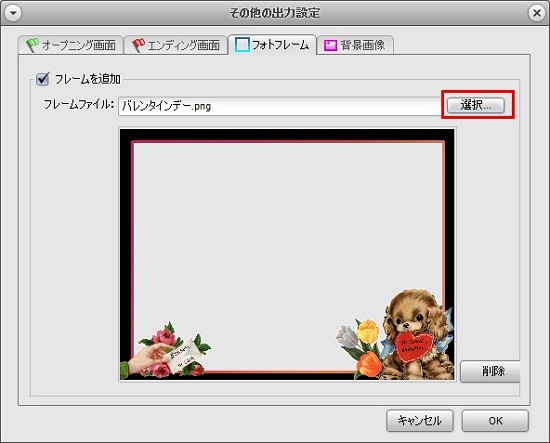The image size is (550, 443).
Task: Click the 選択... button for frame file
Action: tap(476, 105)
